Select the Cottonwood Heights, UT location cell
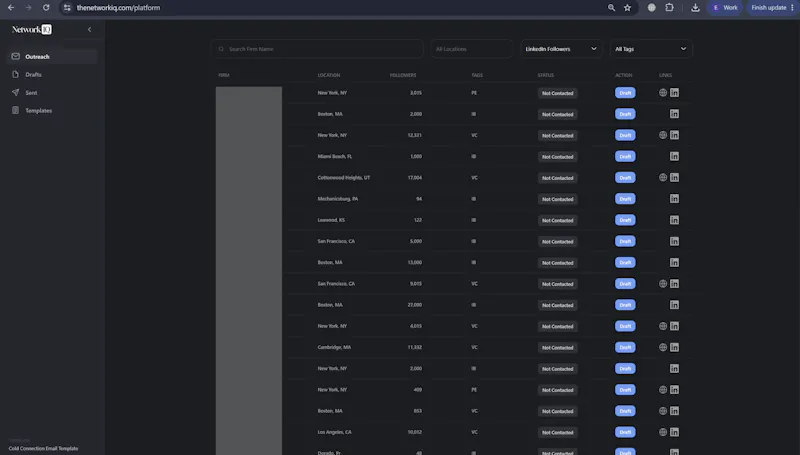Viewport: 800px width, 455px height. click(343, 178)
